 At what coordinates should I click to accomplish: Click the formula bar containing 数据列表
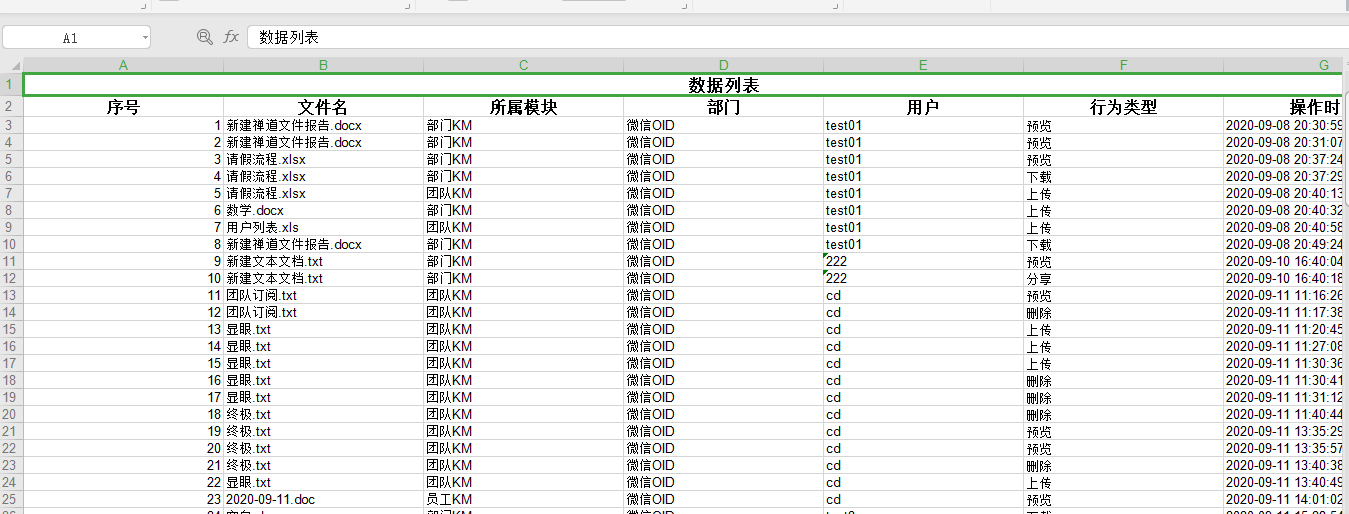(x=790, y=37)
